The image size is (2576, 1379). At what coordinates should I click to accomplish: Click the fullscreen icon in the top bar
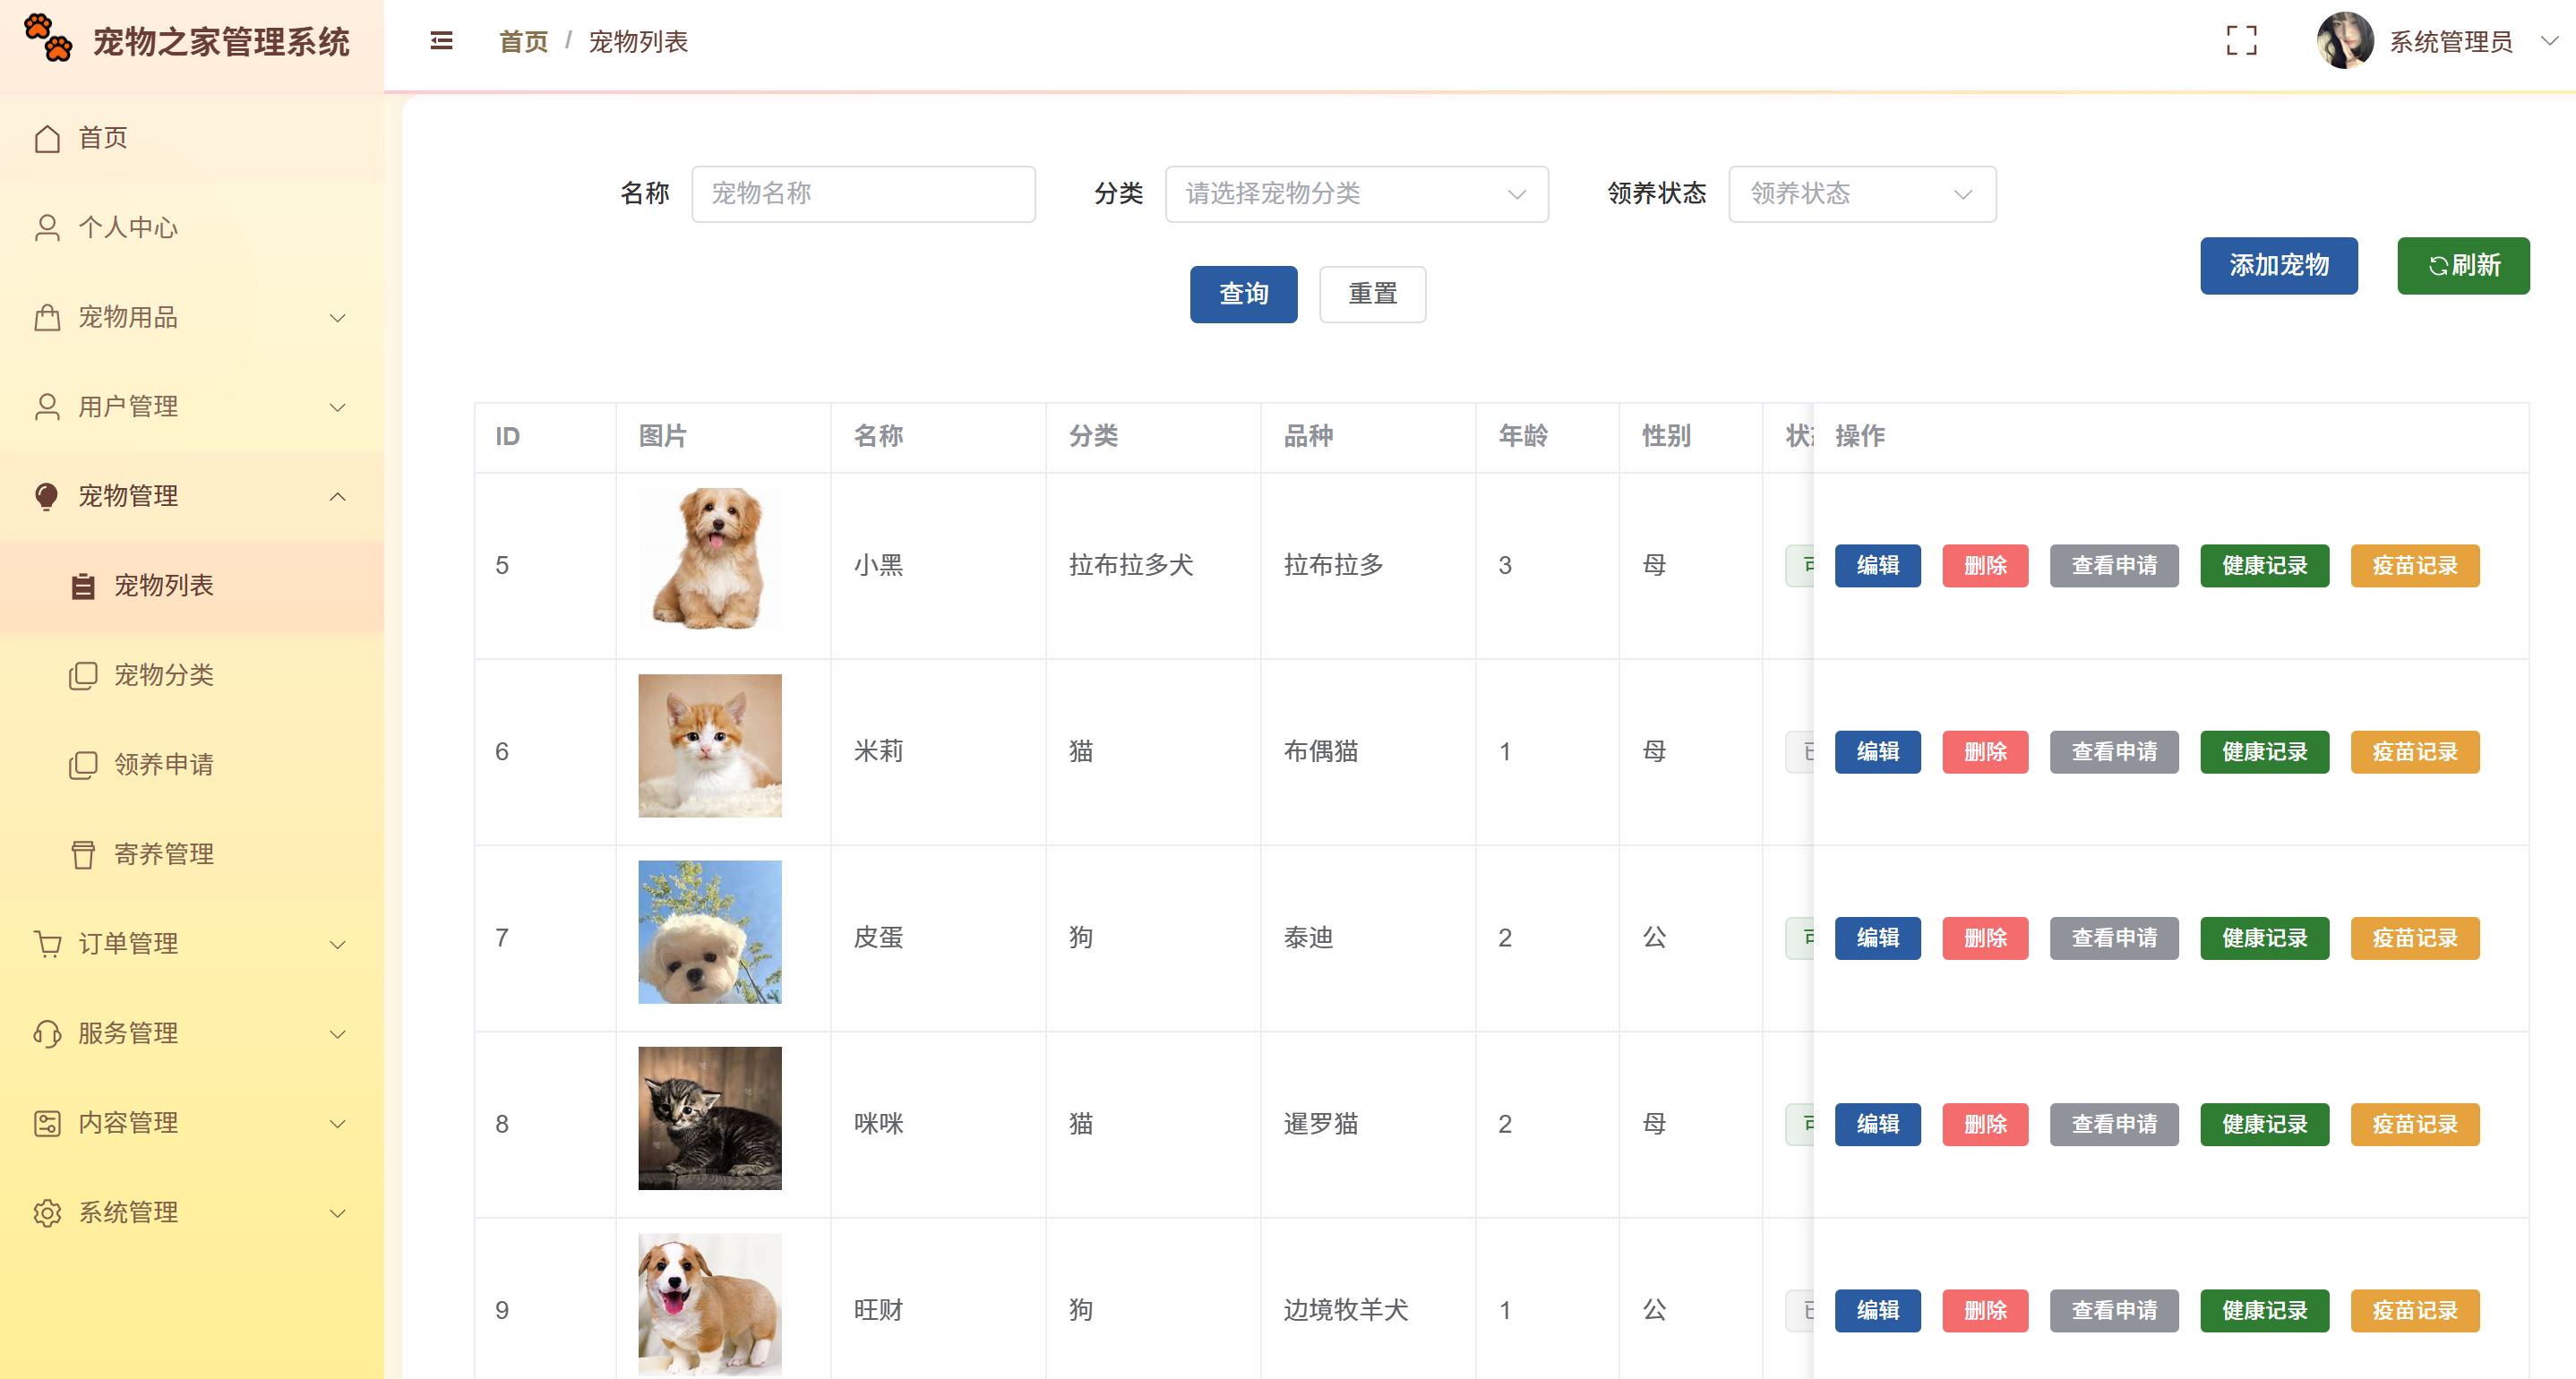[x=2242, y=41]
